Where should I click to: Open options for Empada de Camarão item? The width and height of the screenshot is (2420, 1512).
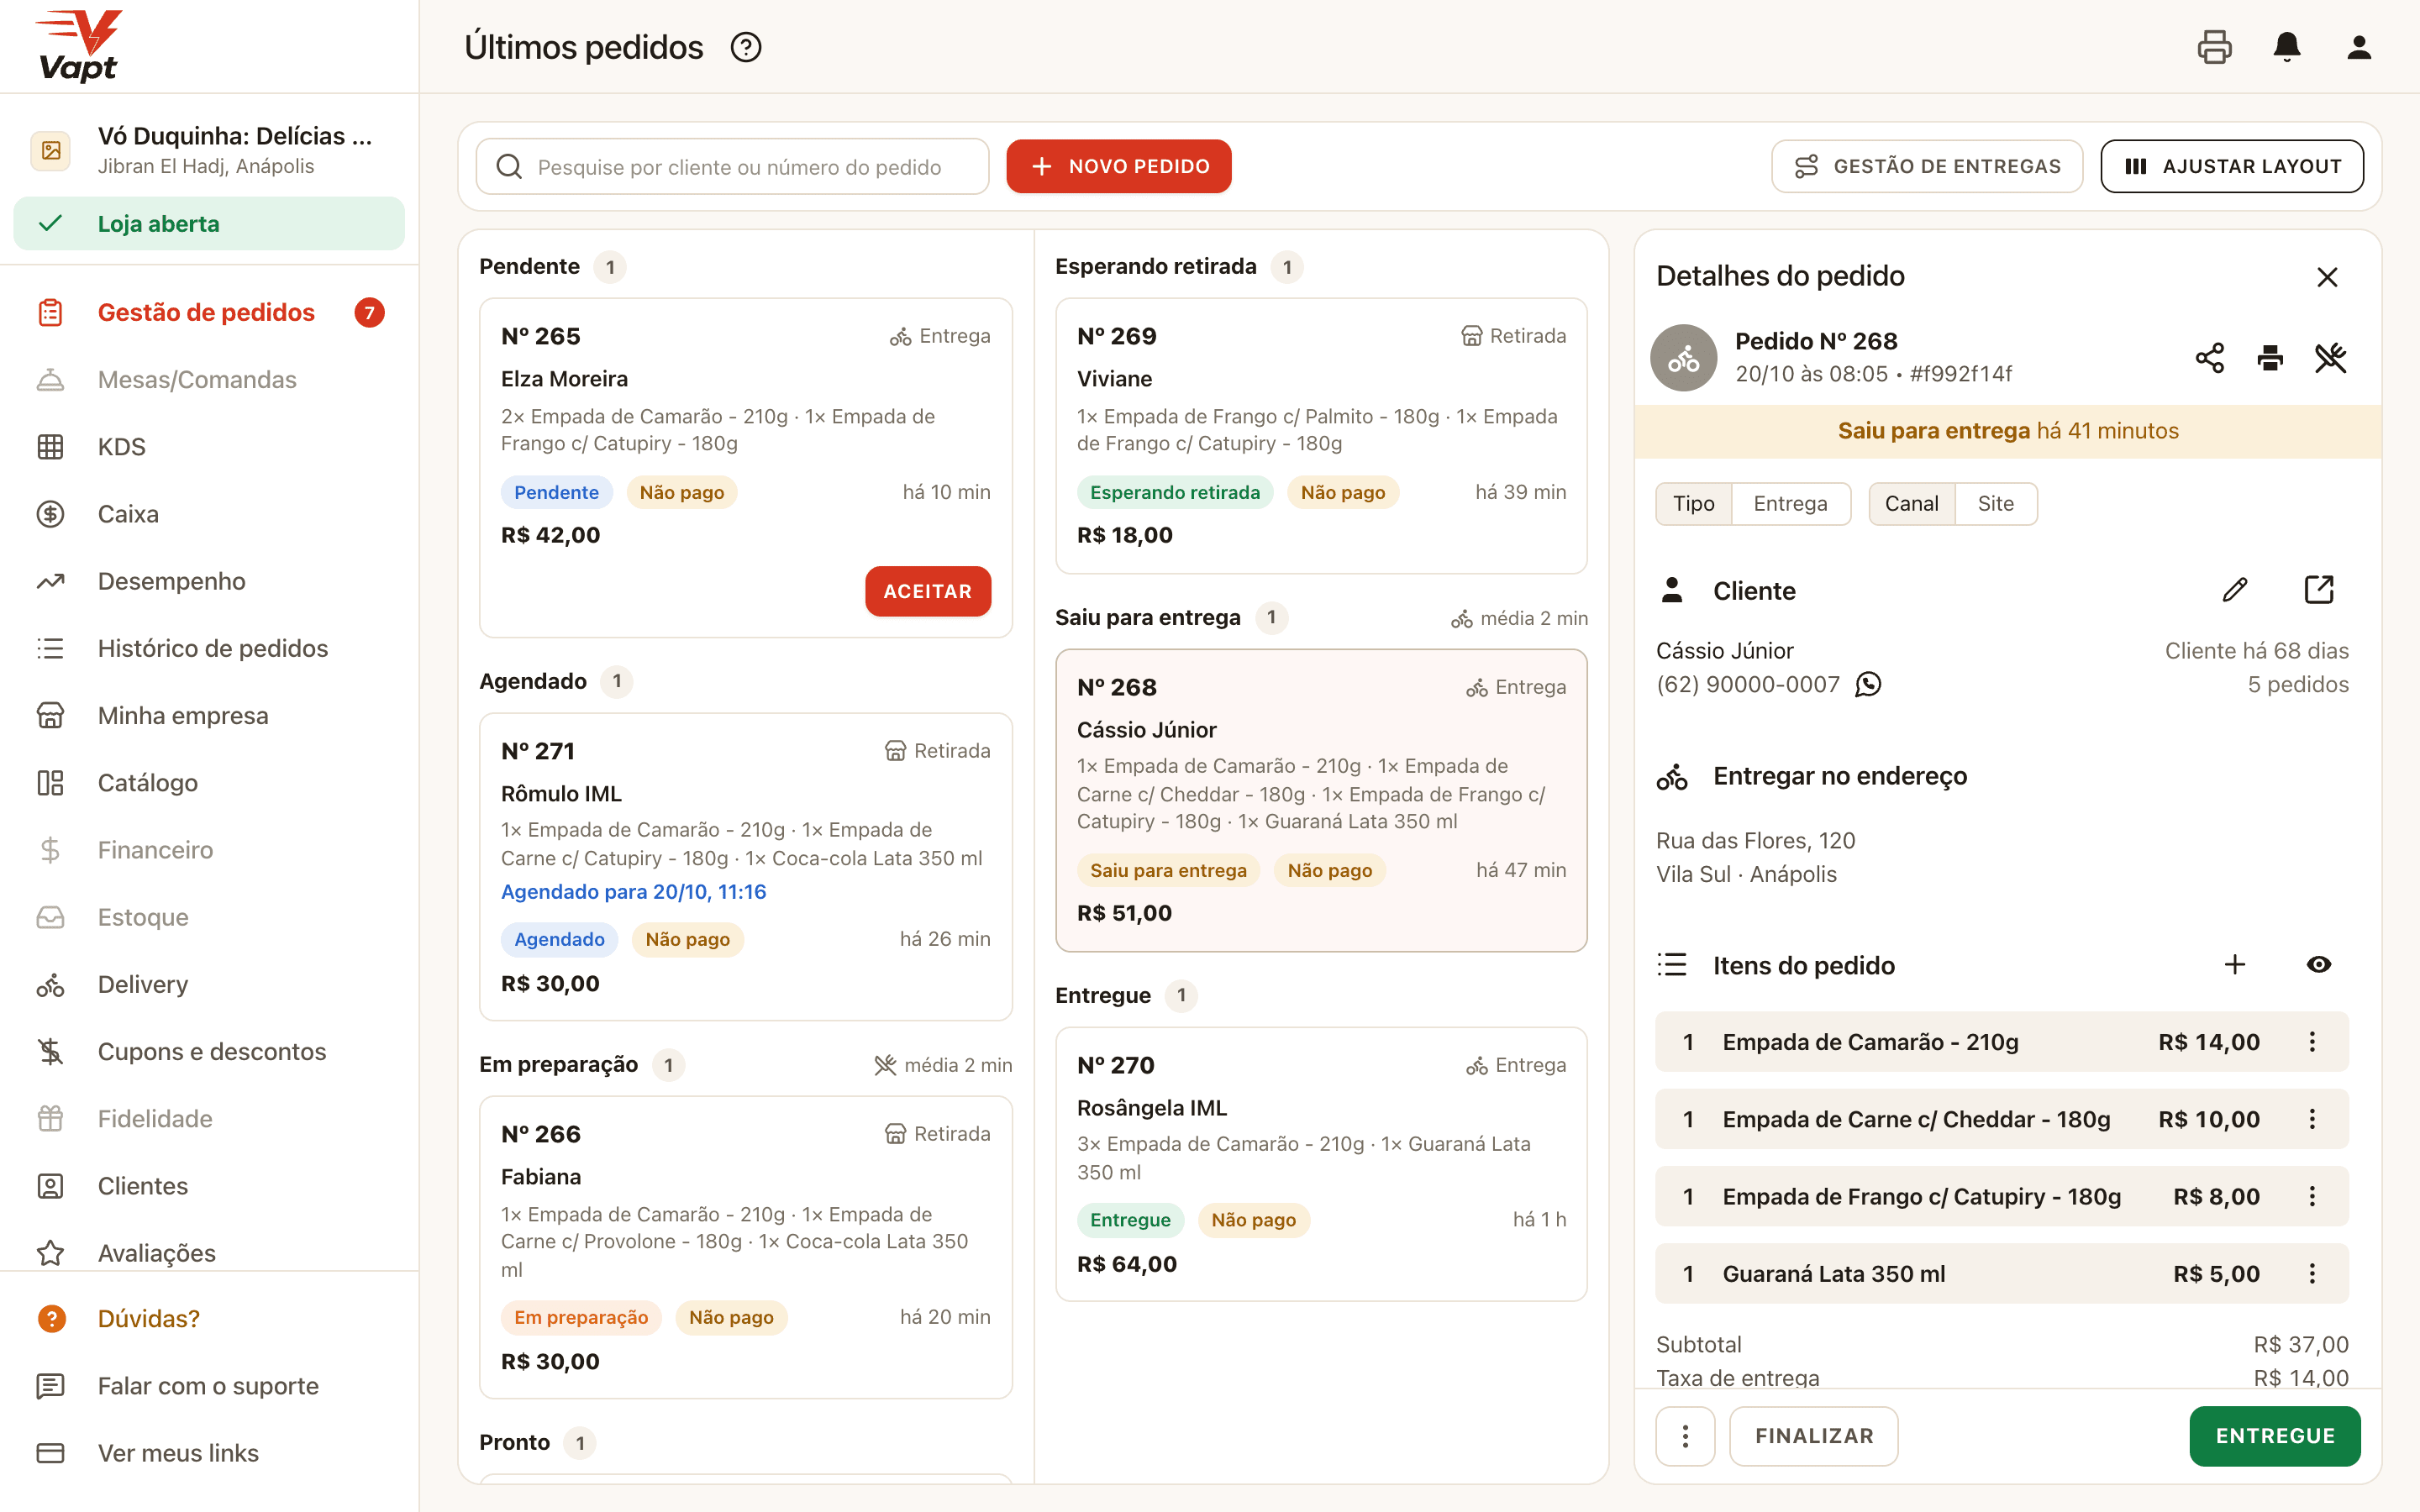pos(2312,1042)
